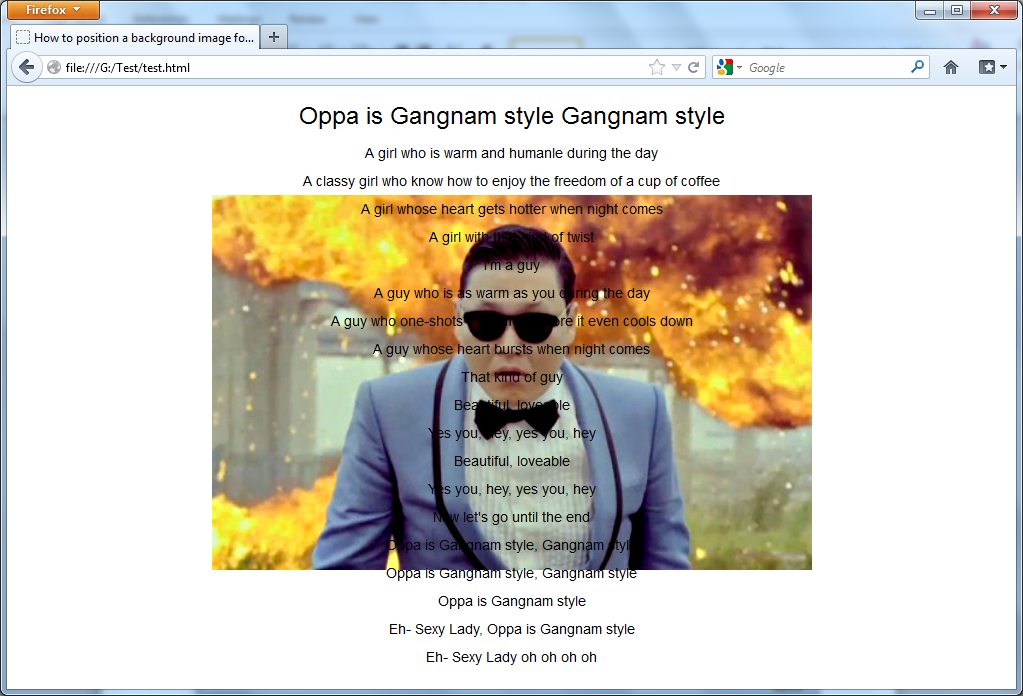The image size is (1023, 696).
Task: Select the 'How to position a background image' tab
Action: [135, 37]
